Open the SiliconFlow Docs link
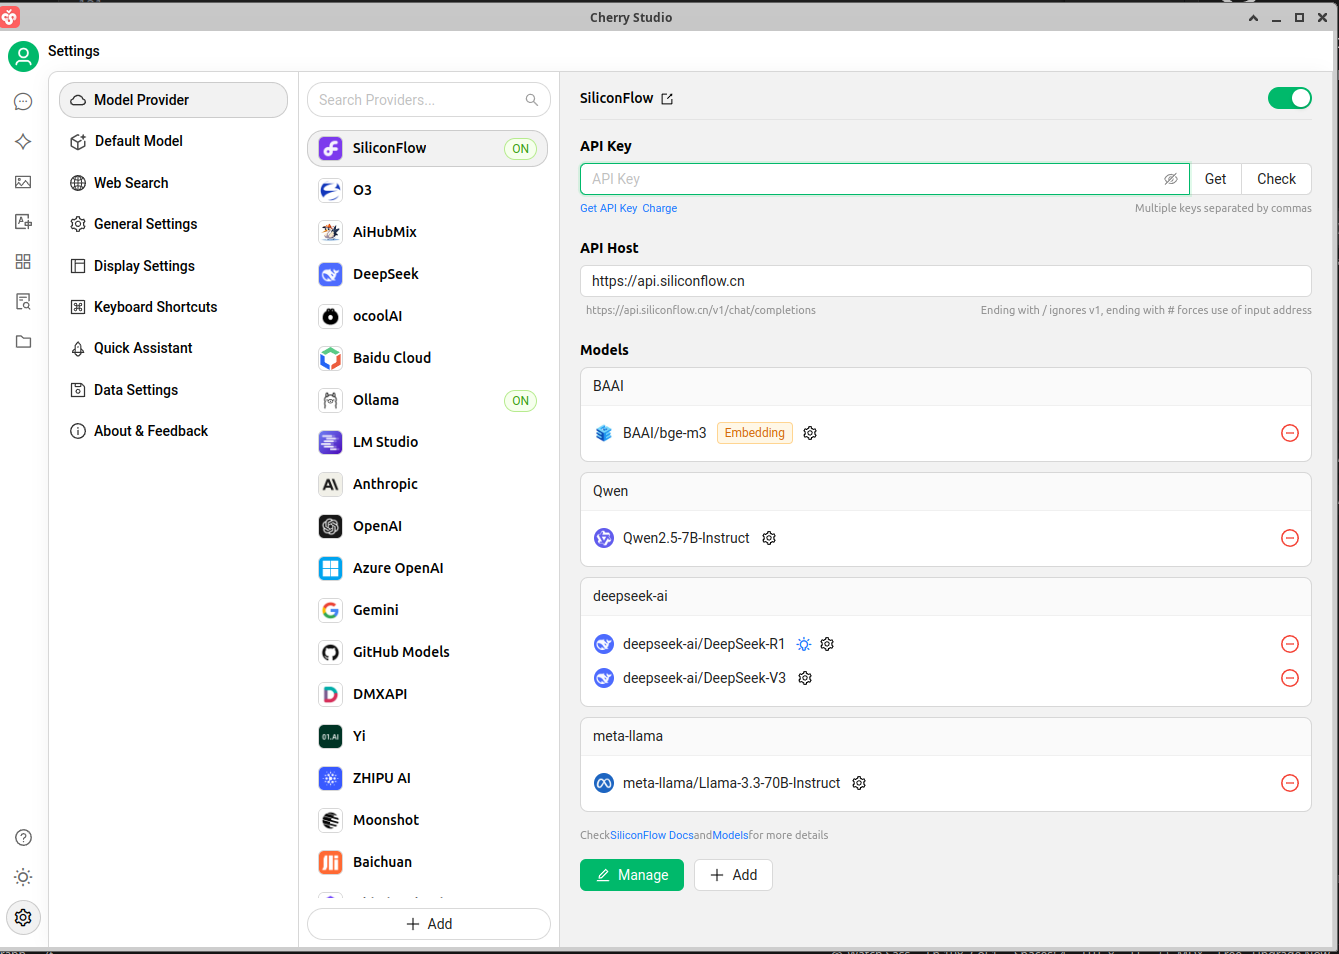This screenshot has width=1339, height=954. [652, 835]
